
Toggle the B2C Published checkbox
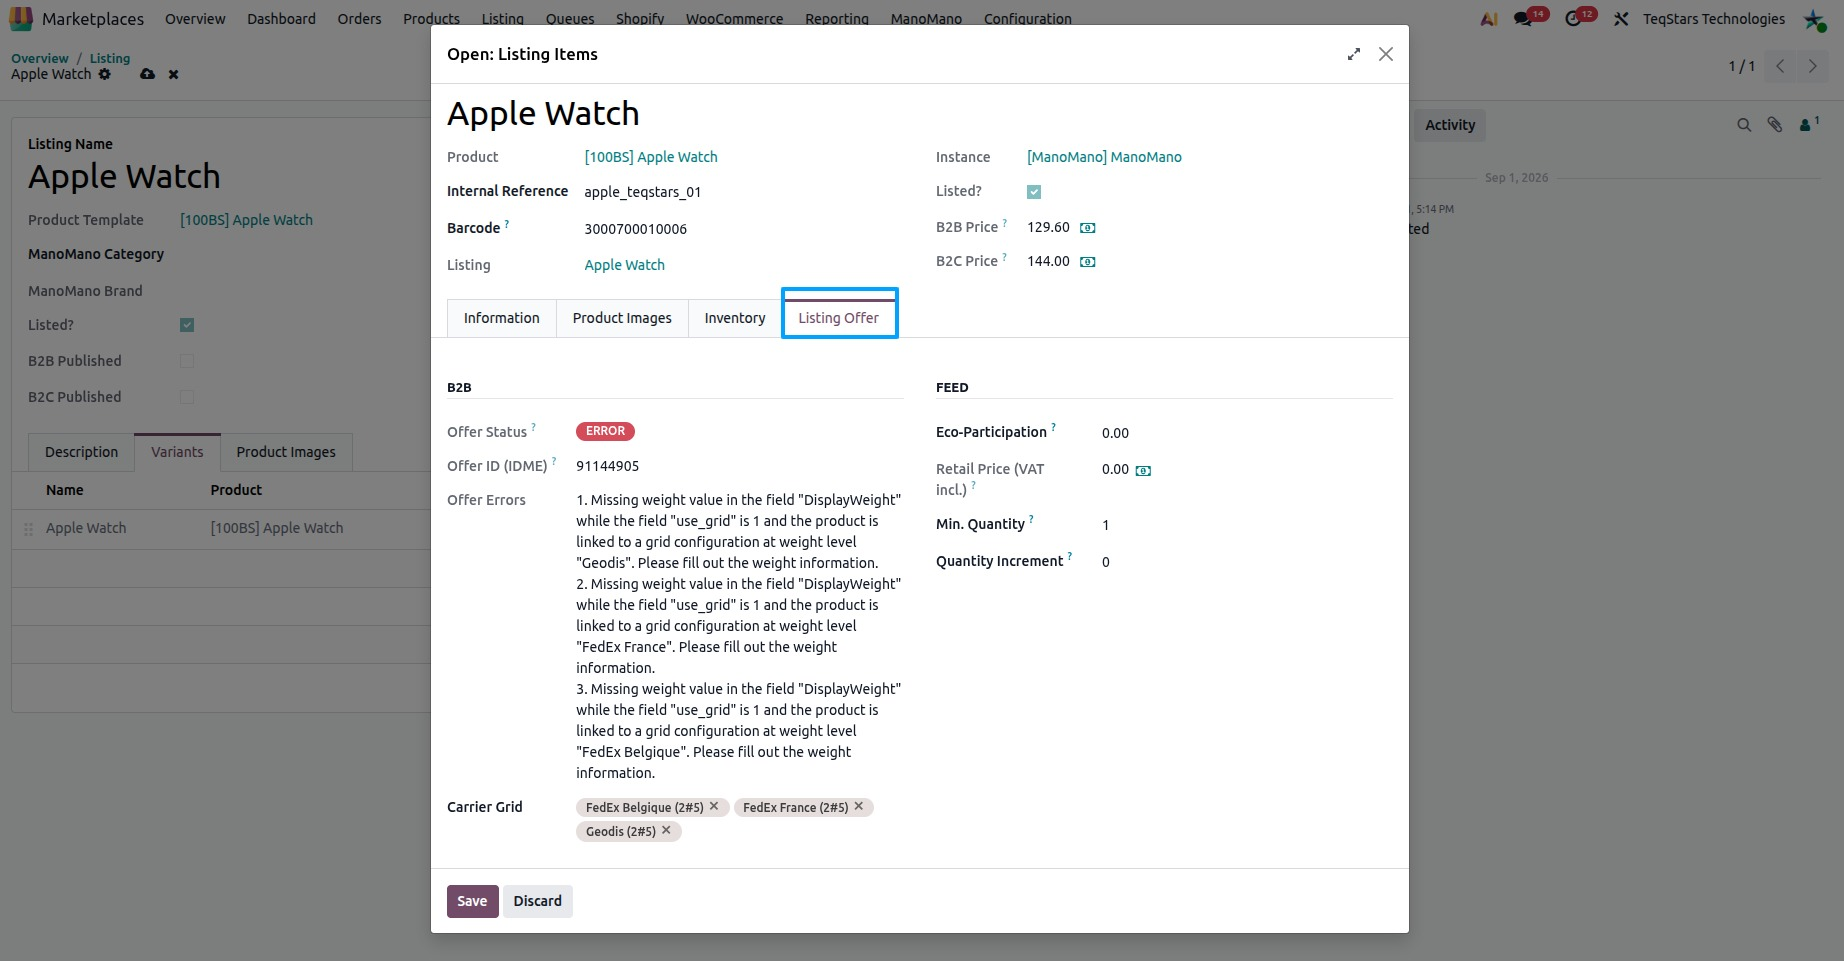(x=187, y=397)
